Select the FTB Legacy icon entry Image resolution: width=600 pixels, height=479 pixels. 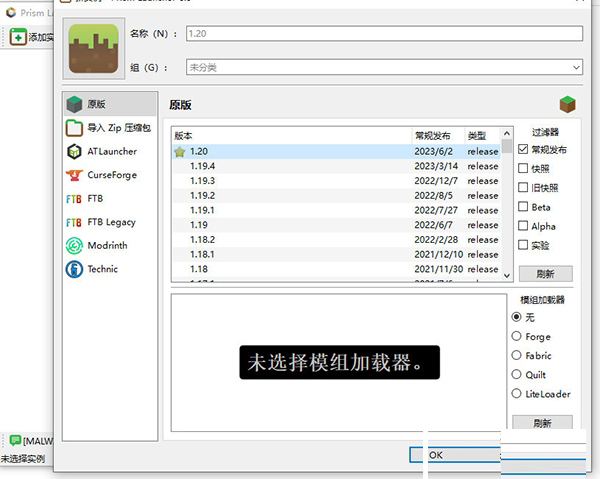(74, 222)
